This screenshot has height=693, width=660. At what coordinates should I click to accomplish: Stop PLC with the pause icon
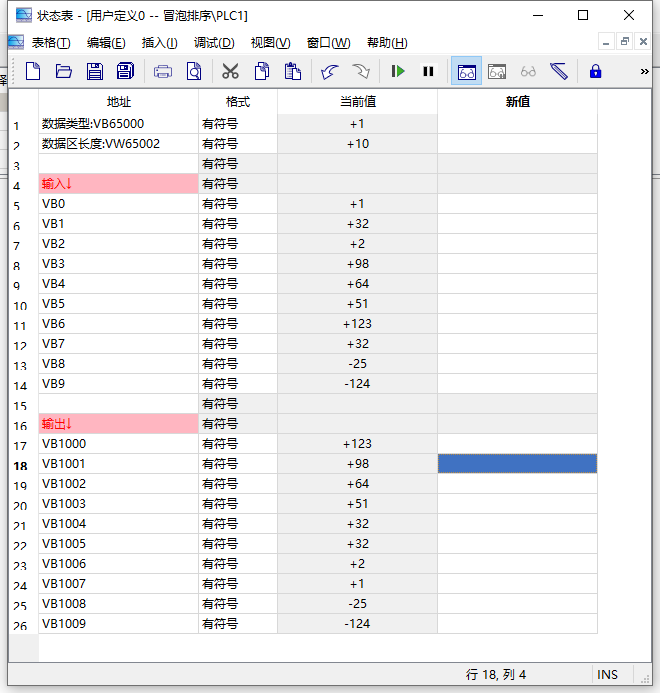pos(428,71)
